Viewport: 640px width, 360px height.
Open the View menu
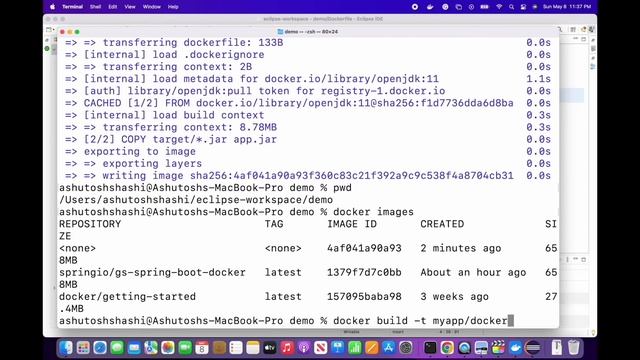[130, 7]
